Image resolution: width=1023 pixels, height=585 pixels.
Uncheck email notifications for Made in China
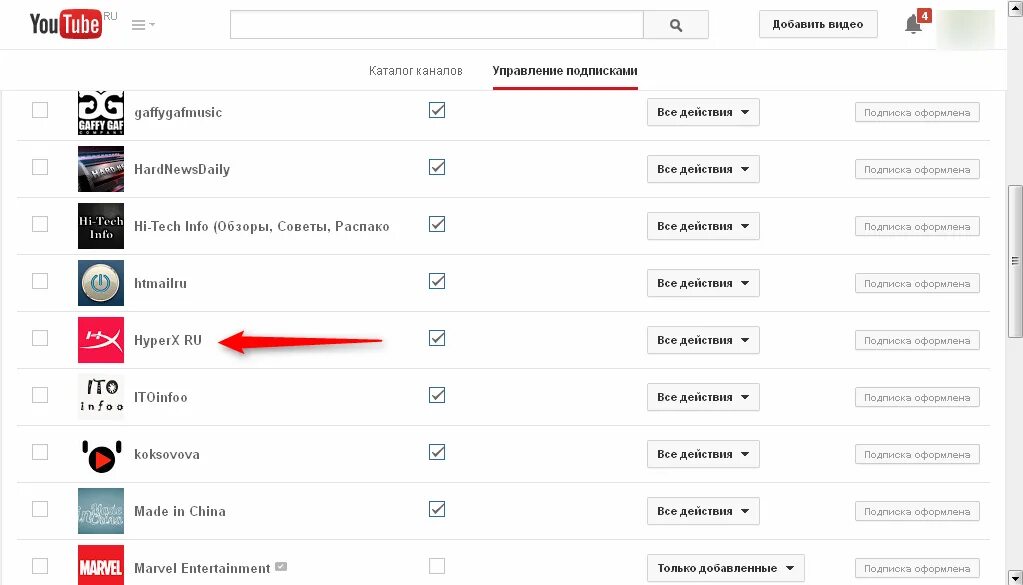click(x=437, y=509)
